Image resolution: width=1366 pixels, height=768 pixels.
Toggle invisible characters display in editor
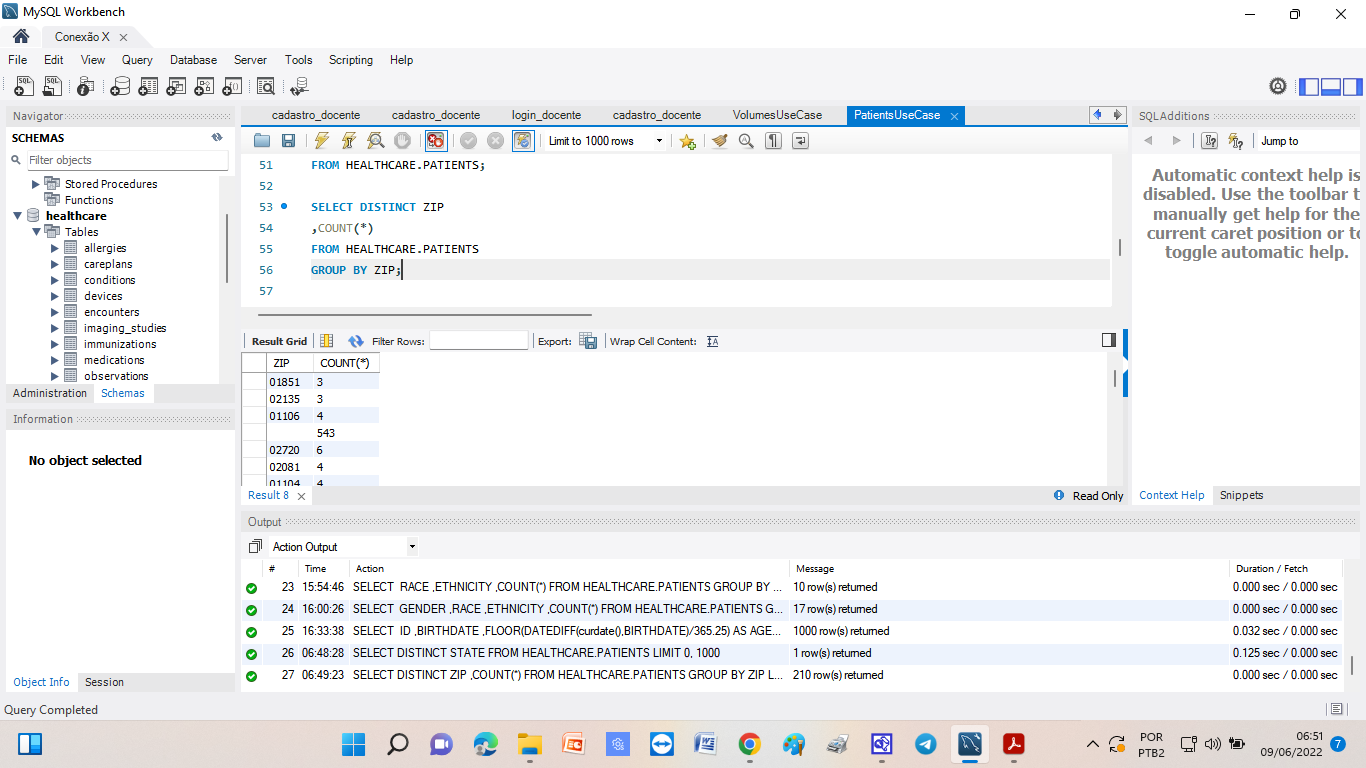click(x=773, y=141)
